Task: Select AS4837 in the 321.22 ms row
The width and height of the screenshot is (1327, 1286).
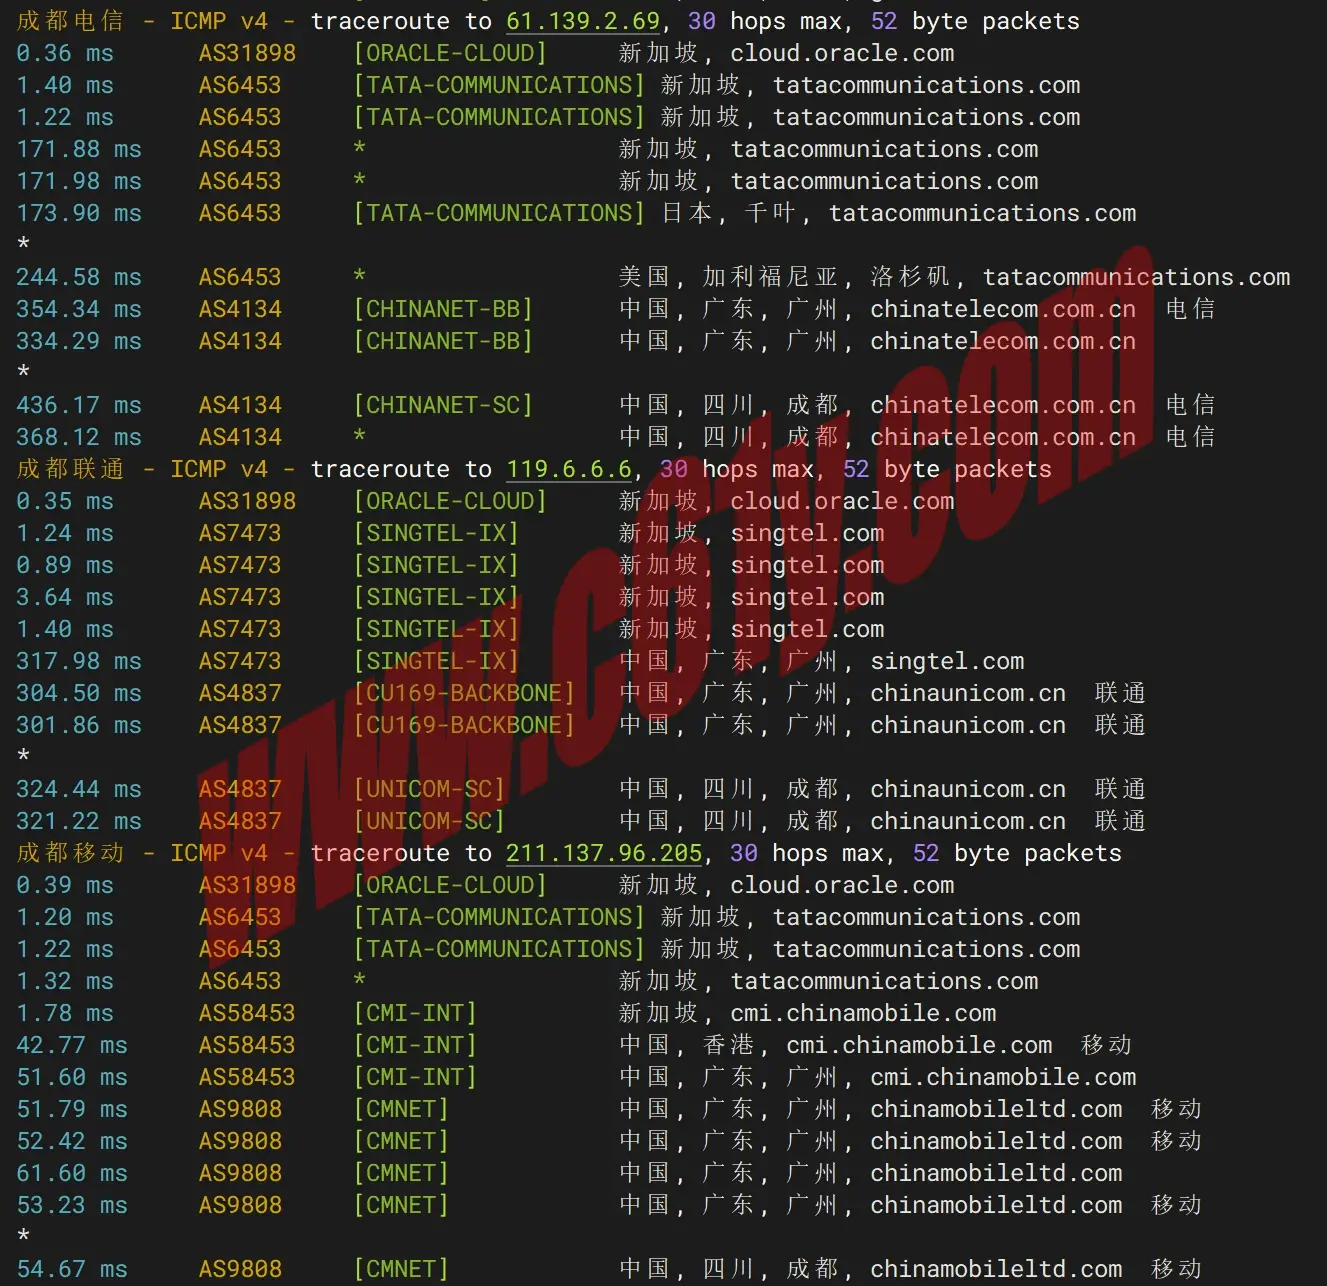Action: (x=240, y=821)
